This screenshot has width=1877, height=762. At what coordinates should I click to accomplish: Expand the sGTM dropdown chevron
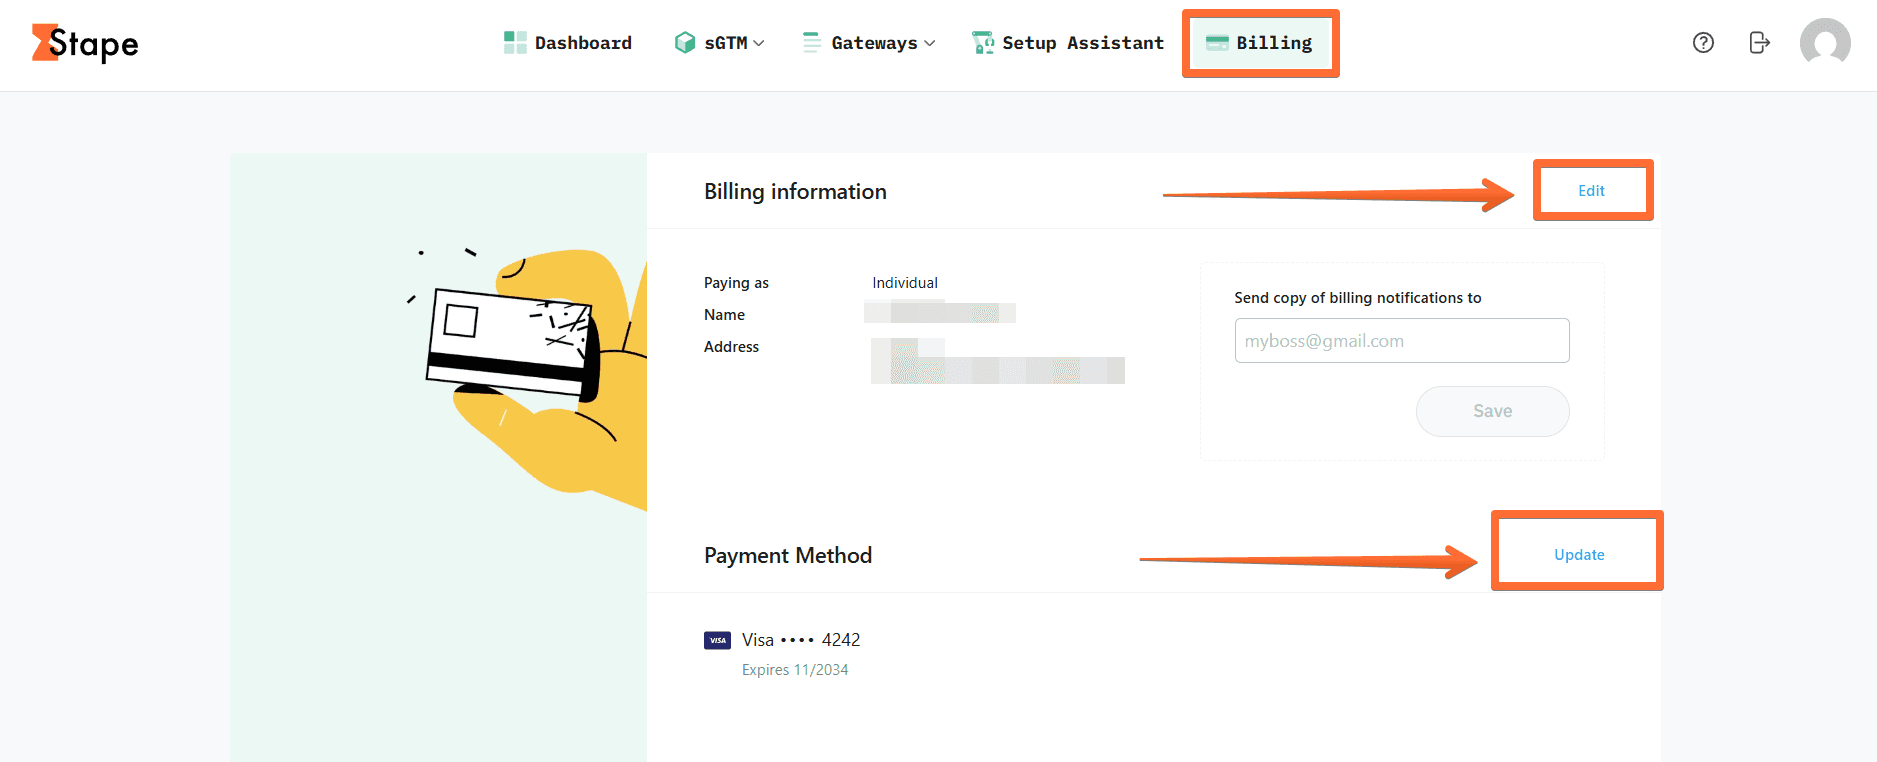(759, 43)
